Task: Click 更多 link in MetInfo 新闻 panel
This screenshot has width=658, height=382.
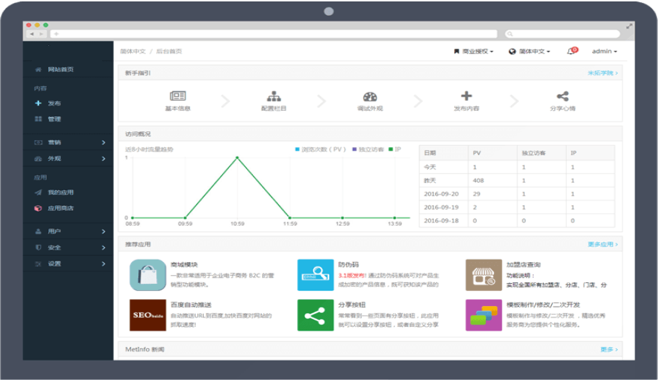Action: [x=609, y=349]
